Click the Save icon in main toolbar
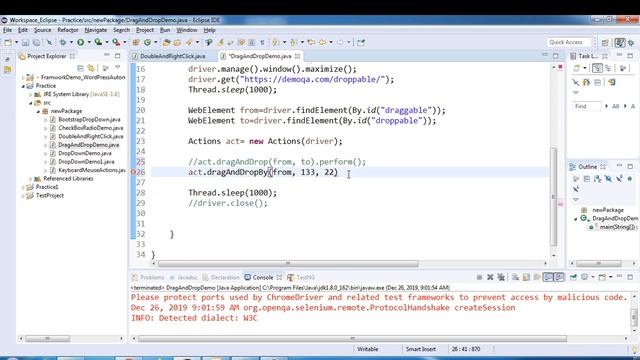Image resolution: width=640 pixels, height=360 pixels. click(25, 42)
